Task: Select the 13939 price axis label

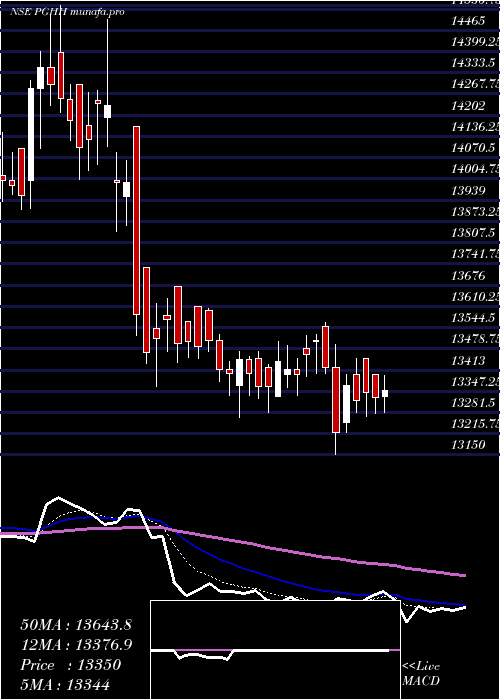Action: [x=468, y=191]
